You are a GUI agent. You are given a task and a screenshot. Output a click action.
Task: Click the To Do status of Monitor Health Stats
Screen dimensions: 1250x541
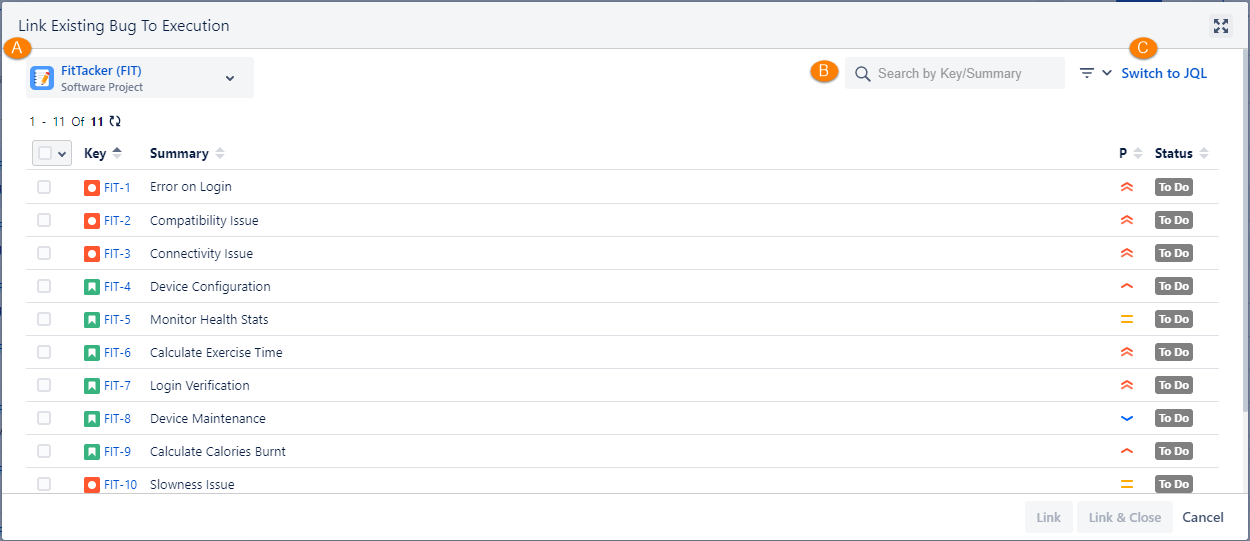click(1174, 319)
